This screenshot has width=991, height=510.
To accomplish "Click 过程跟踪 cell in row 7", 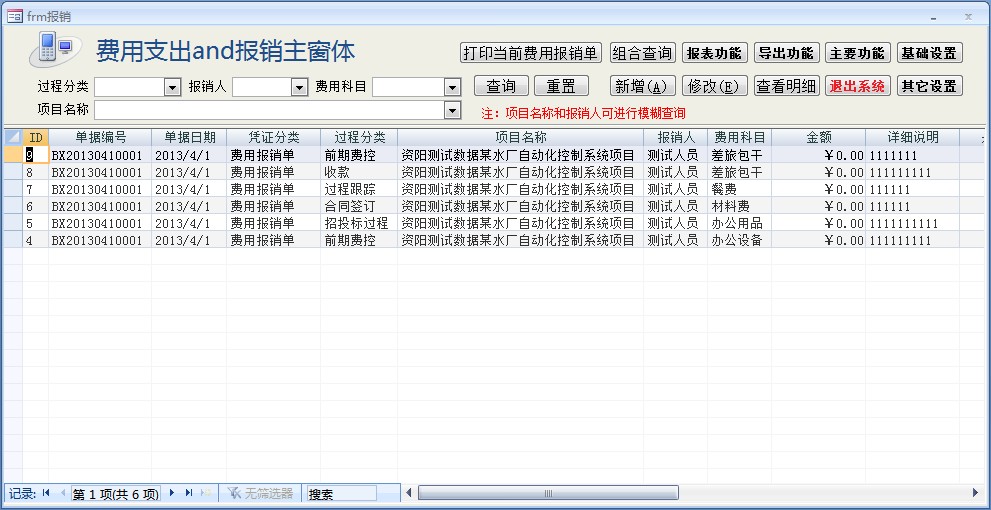I will 360,189.
